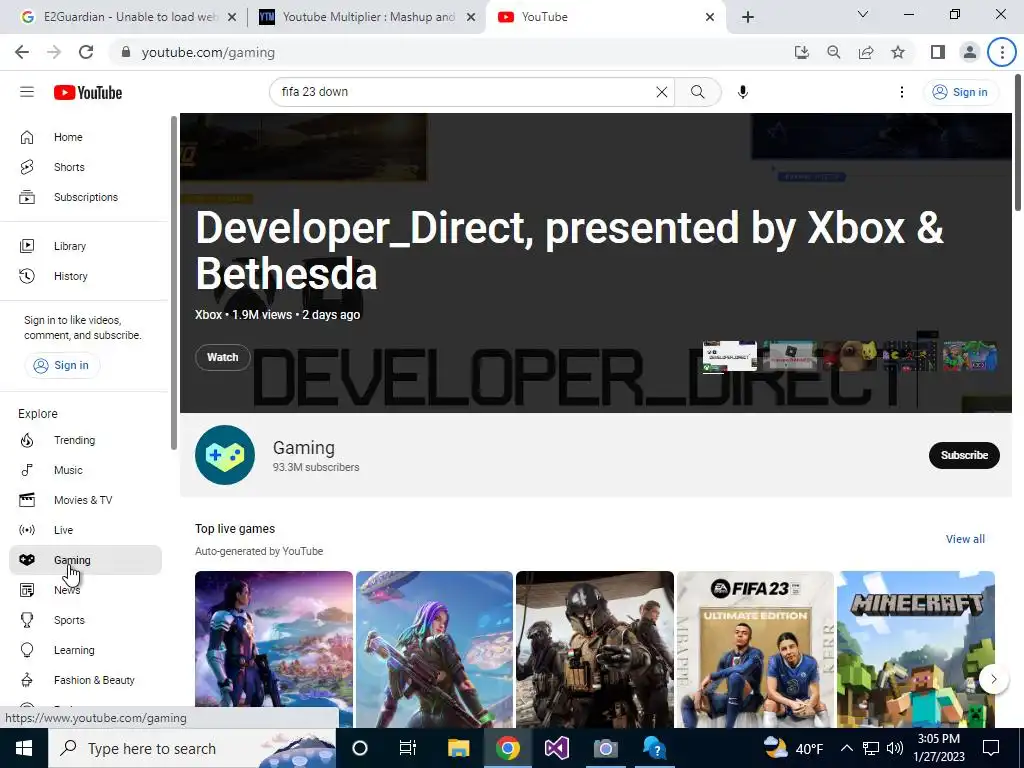The image size is (1024, 768).
Task: Click the YouTube logo
Action: [x=88, y=93]
